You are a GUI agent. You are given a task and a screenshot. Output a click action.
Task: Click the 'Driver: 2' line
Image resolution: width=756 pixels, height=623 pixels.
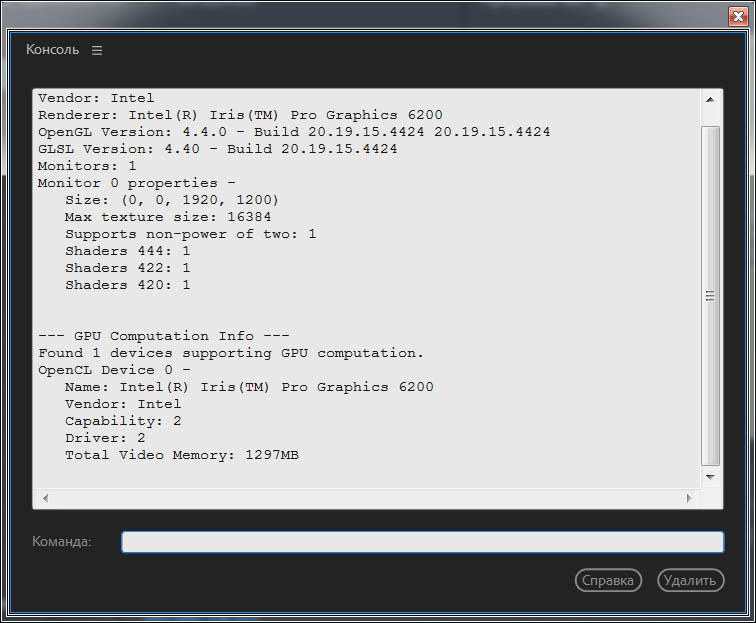pos(105,438)
